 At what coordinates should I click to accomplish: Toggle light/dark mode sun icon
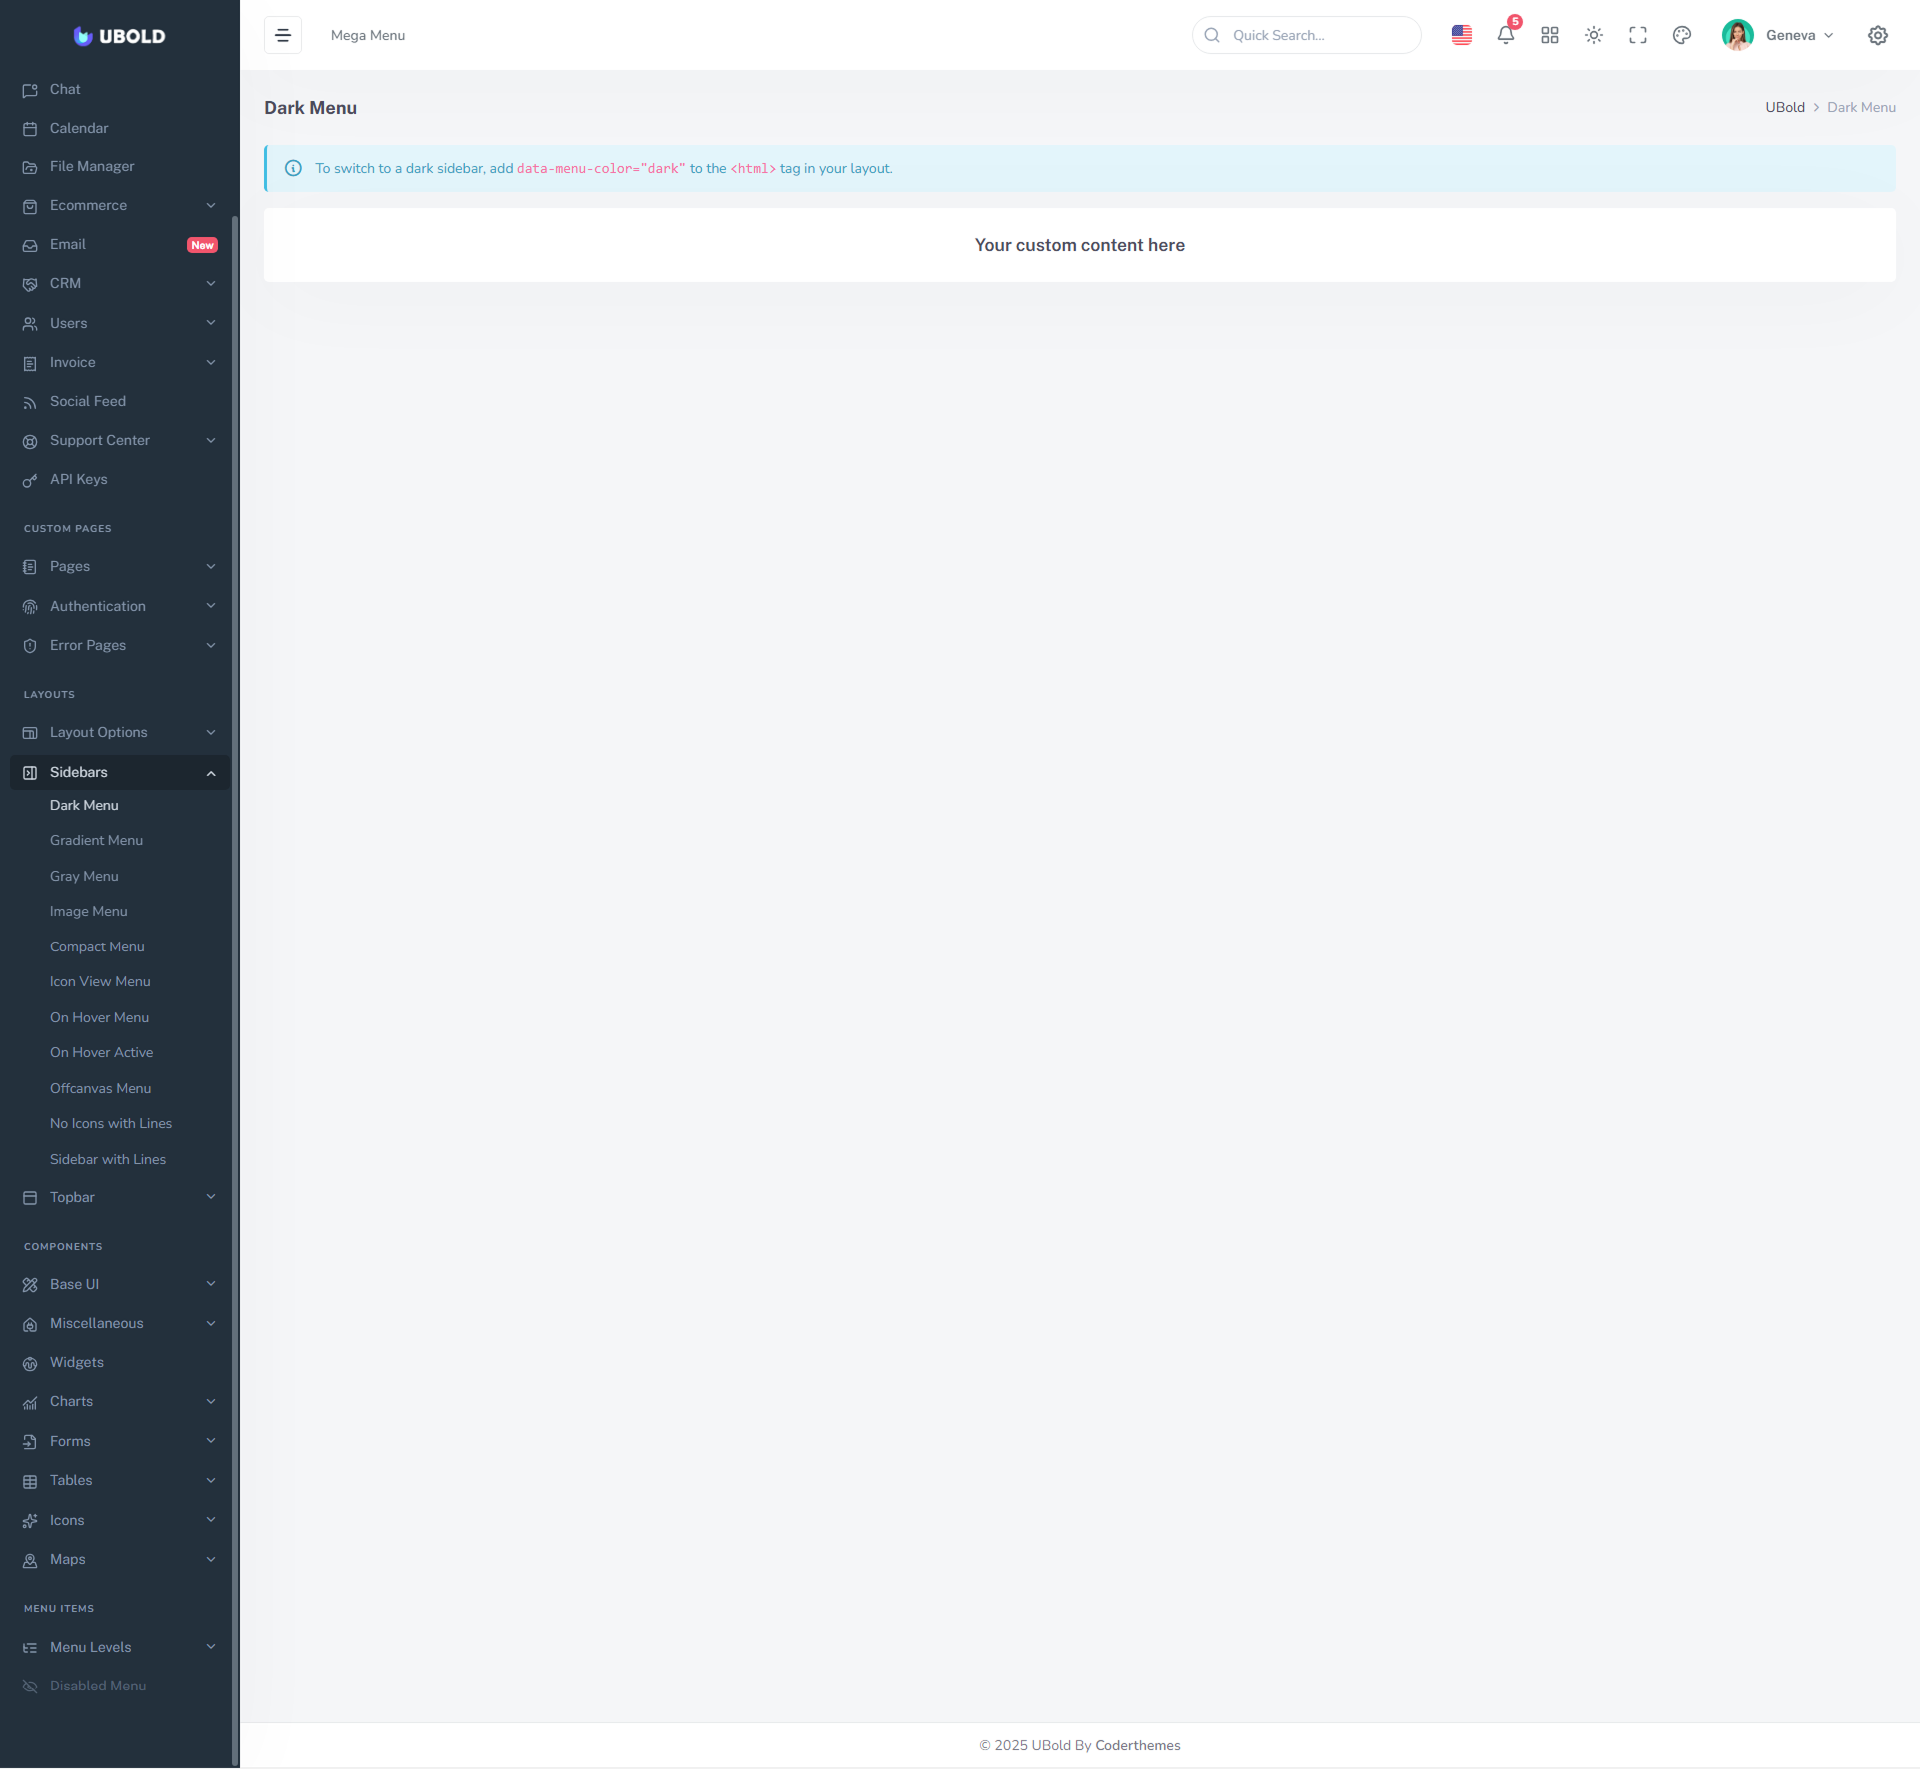pyautogui.click(x=1594, y=35)
